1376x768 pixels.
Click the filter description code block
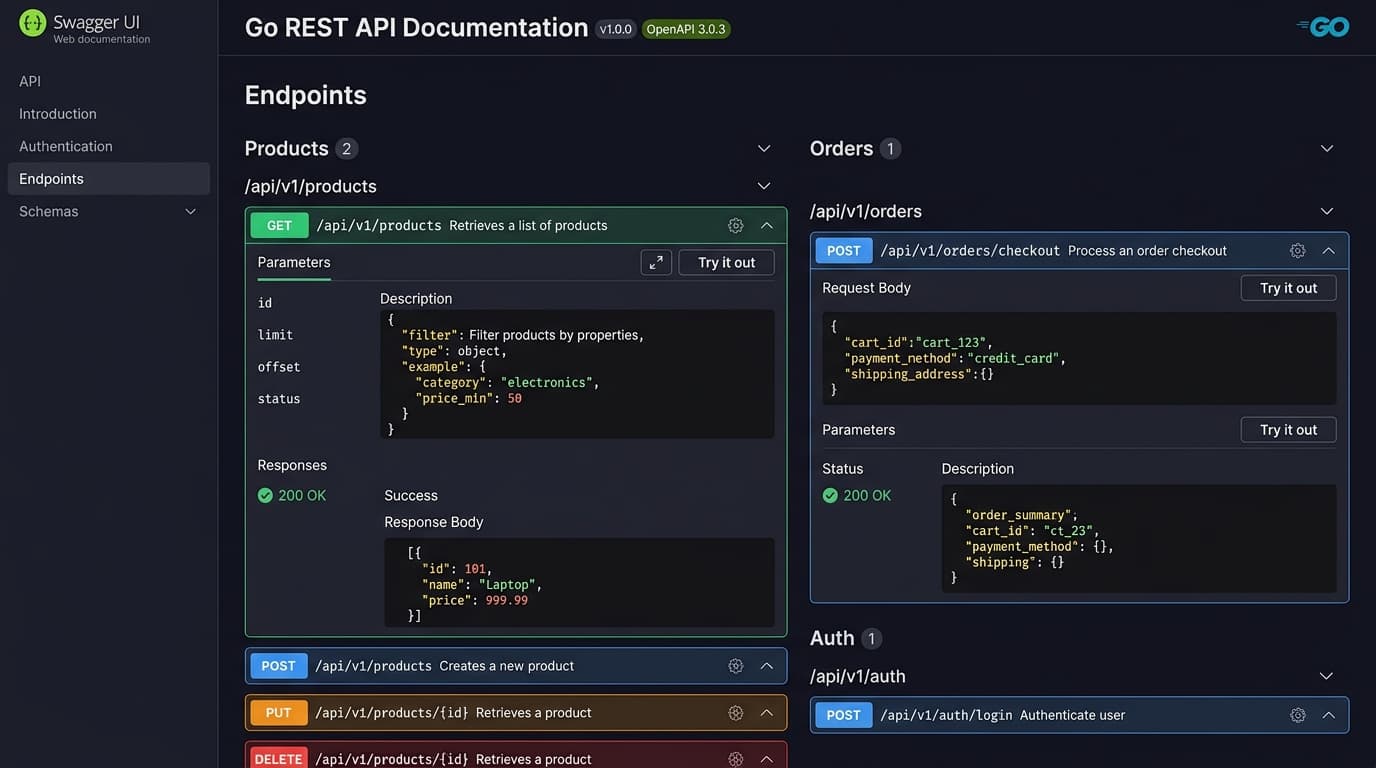(x=577, y=374)
